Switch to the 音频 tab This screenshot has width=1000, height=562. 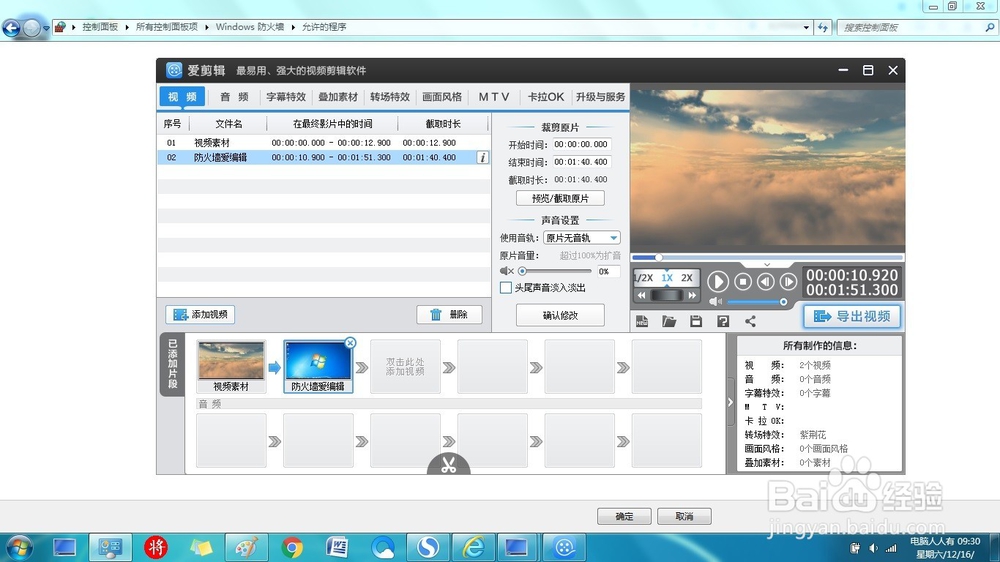[x=234, y=97]
